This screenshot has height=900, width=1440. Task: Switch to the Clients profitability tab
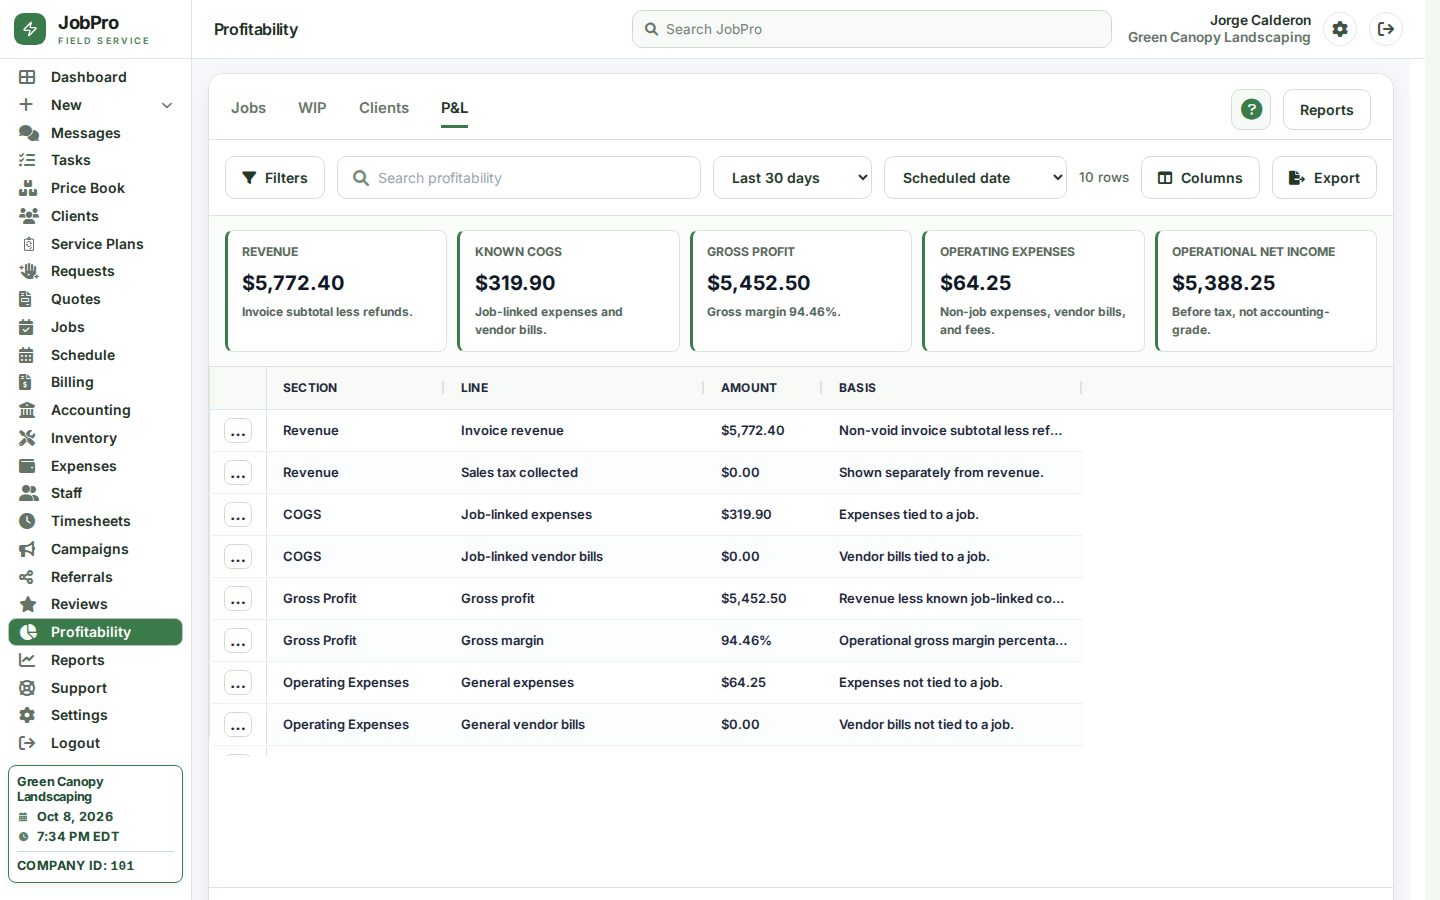click(x=384, y=108)
